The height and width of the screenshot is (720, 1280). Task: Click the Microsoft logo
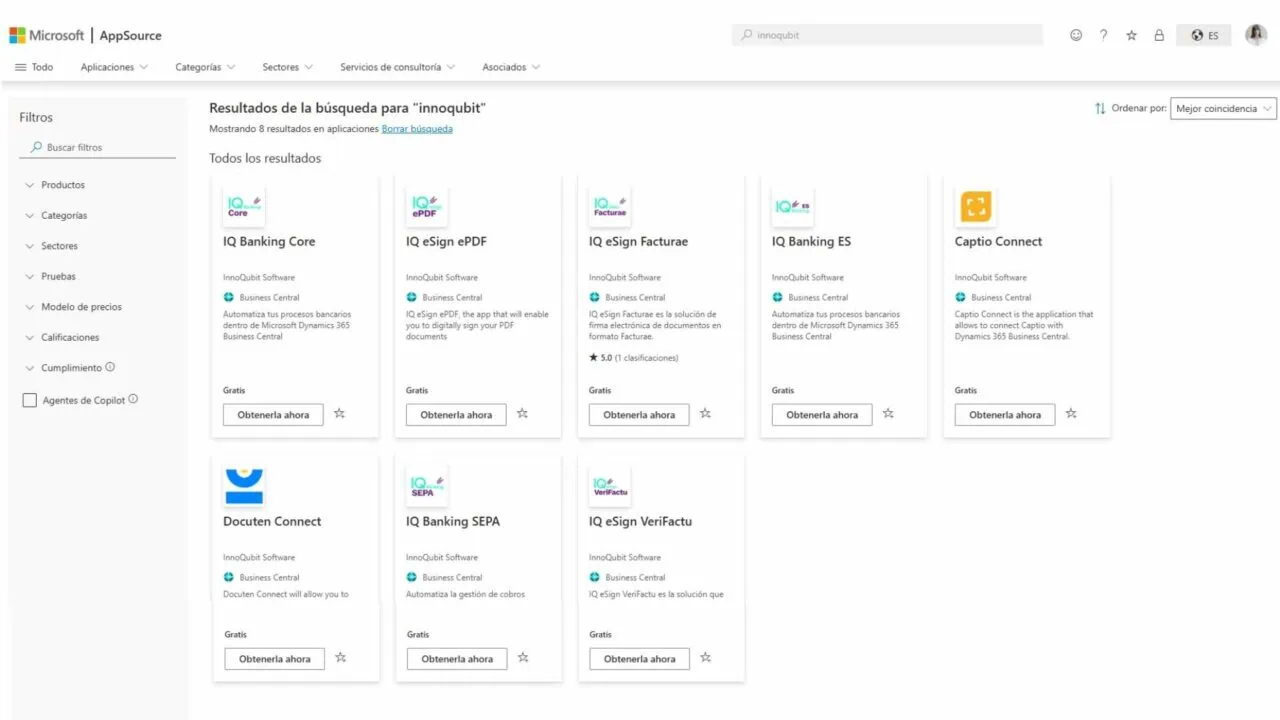tap(47, 35)
